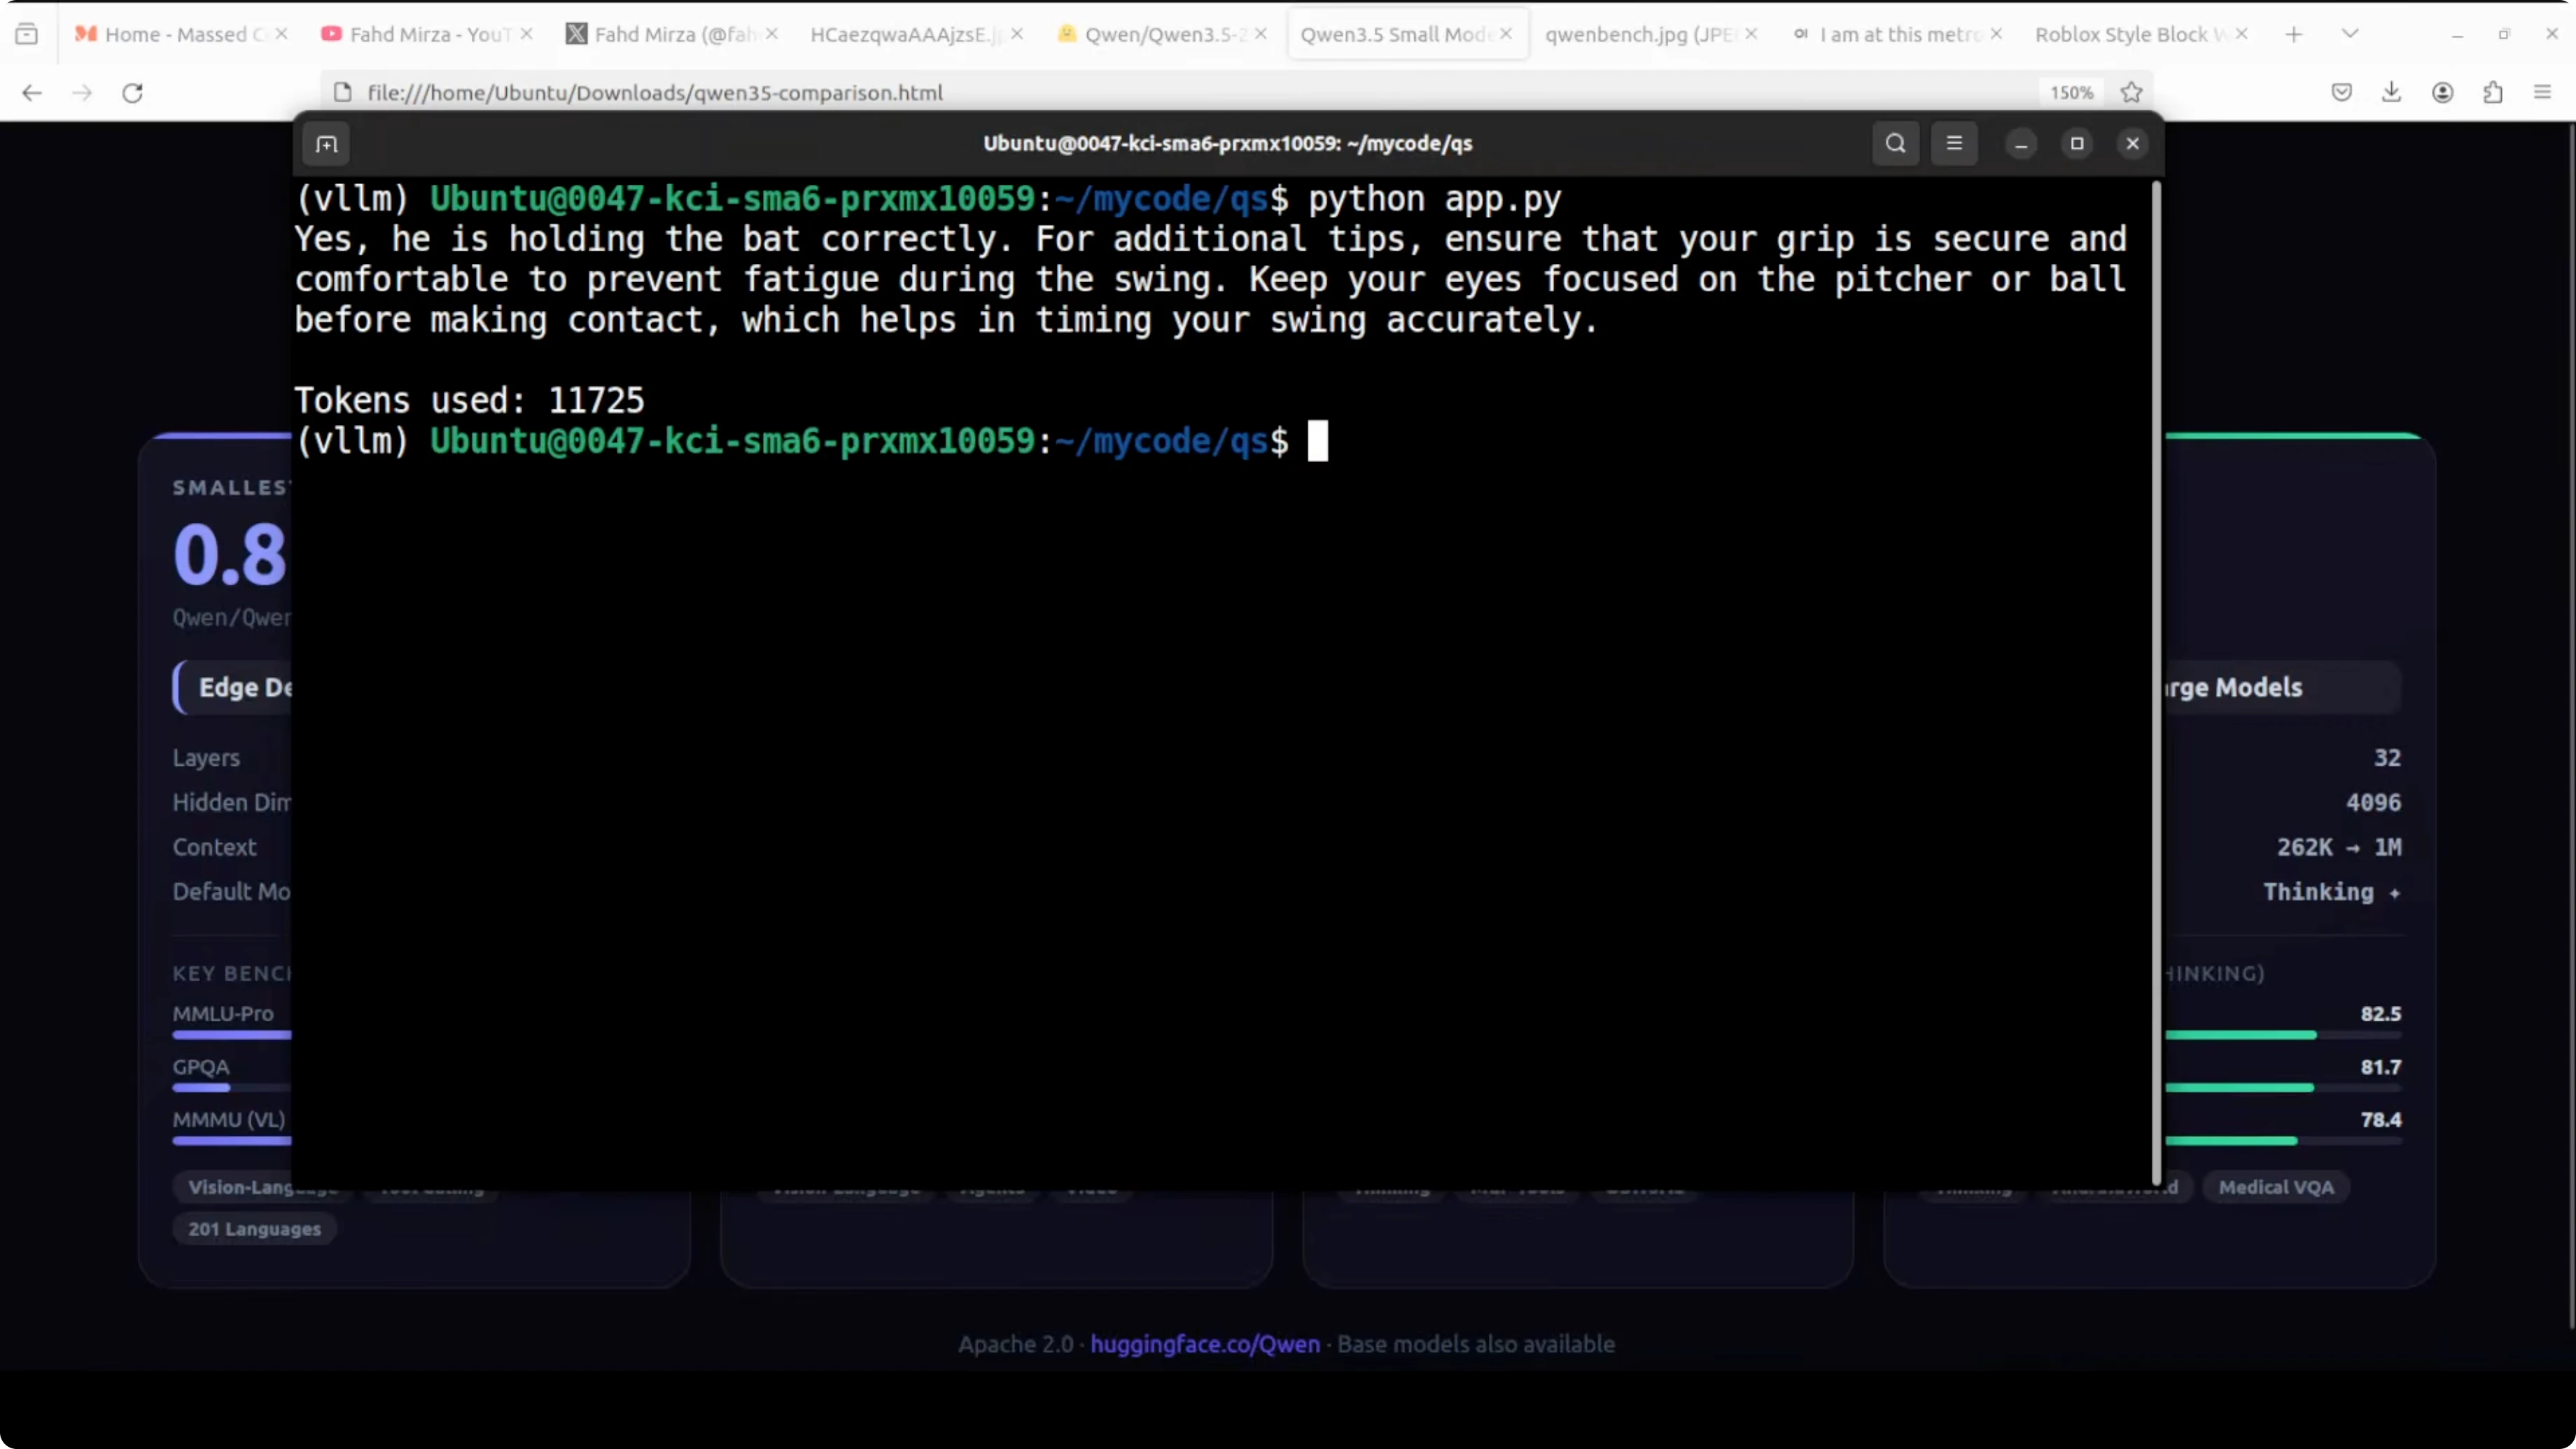Close the Roblox Style Block tab

tap(2241, 34)
